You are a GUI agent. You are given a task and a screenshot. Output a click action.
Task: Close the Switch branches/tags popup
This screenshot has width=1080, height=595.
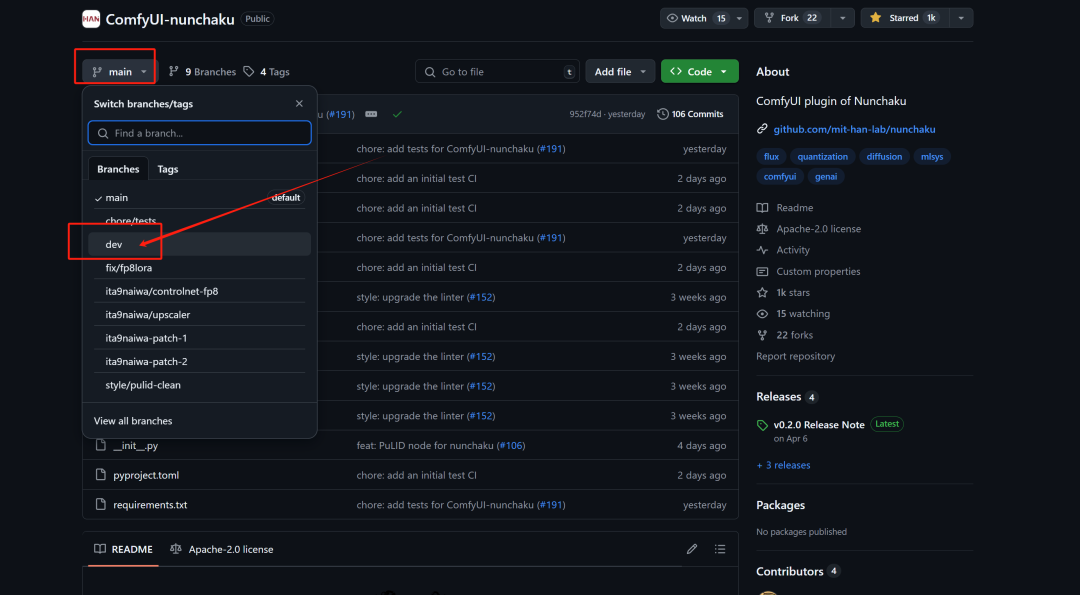click(299, 104)
